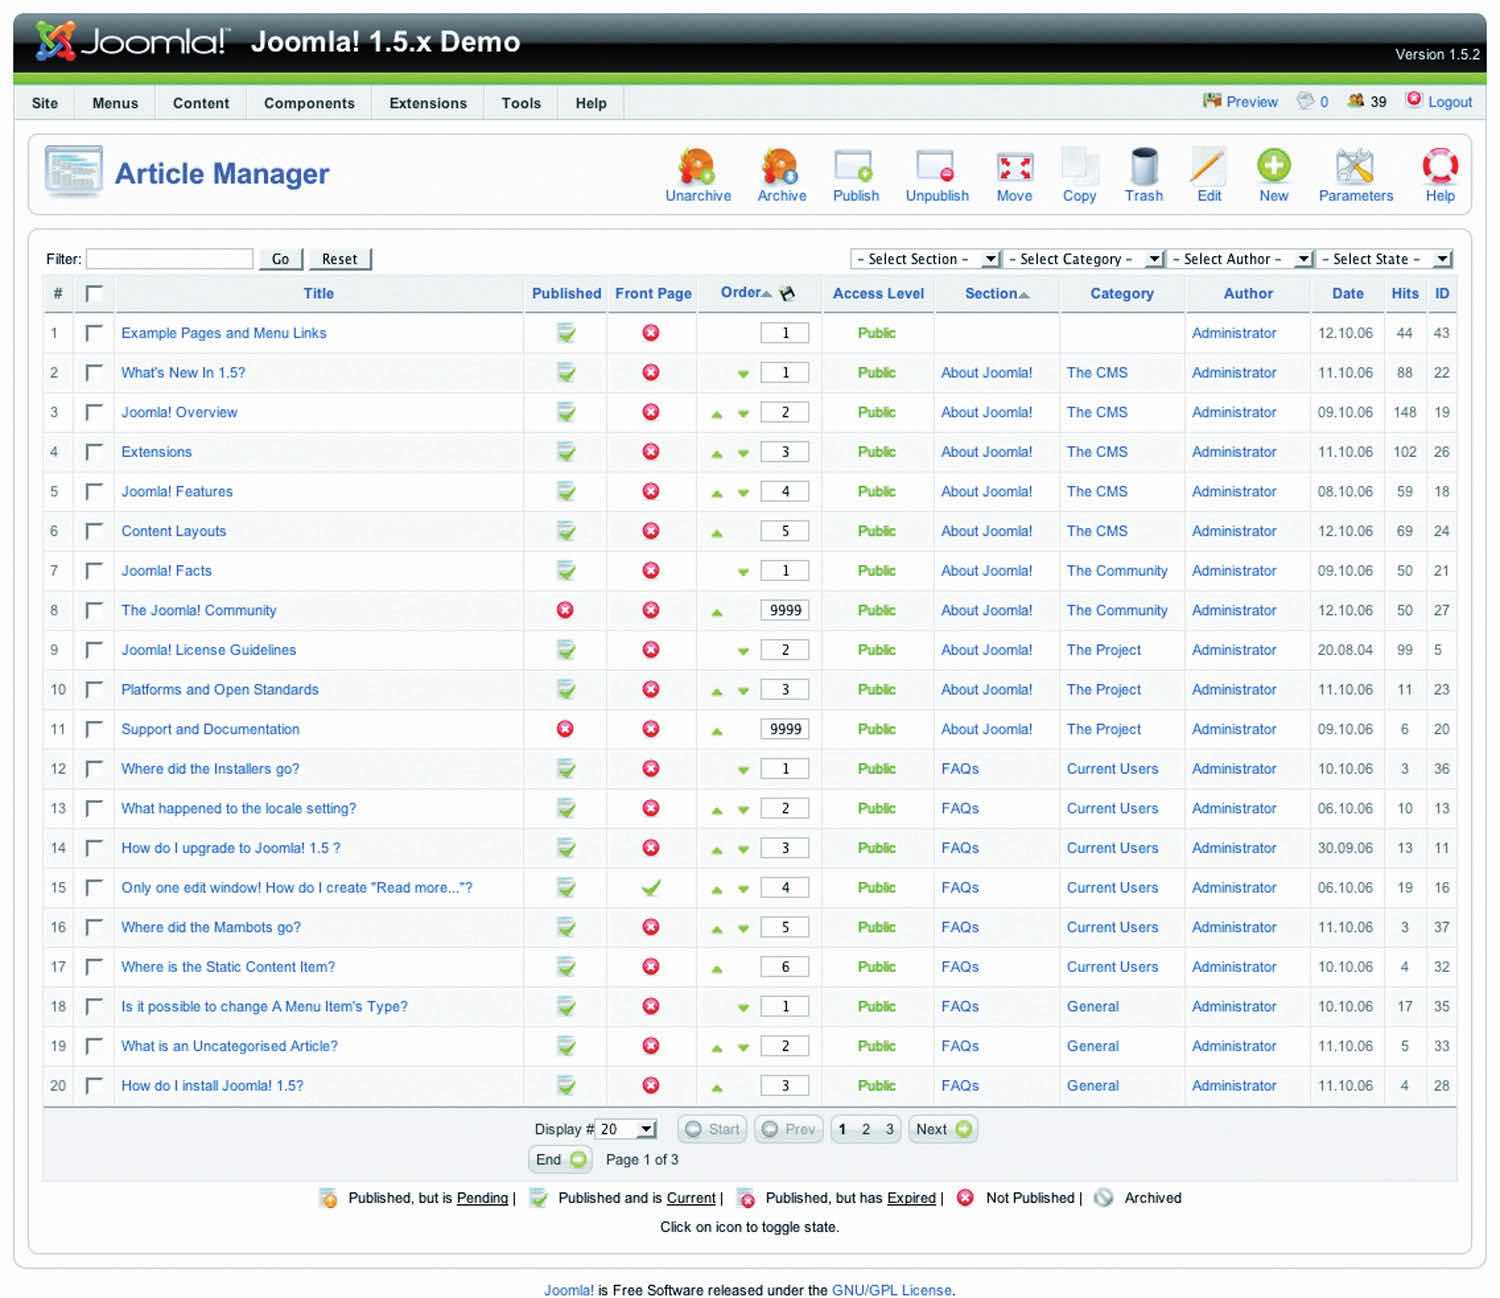Save order using the icon beside Order
This screenshot has height=1298, width=1500.
tap(787, 293)
